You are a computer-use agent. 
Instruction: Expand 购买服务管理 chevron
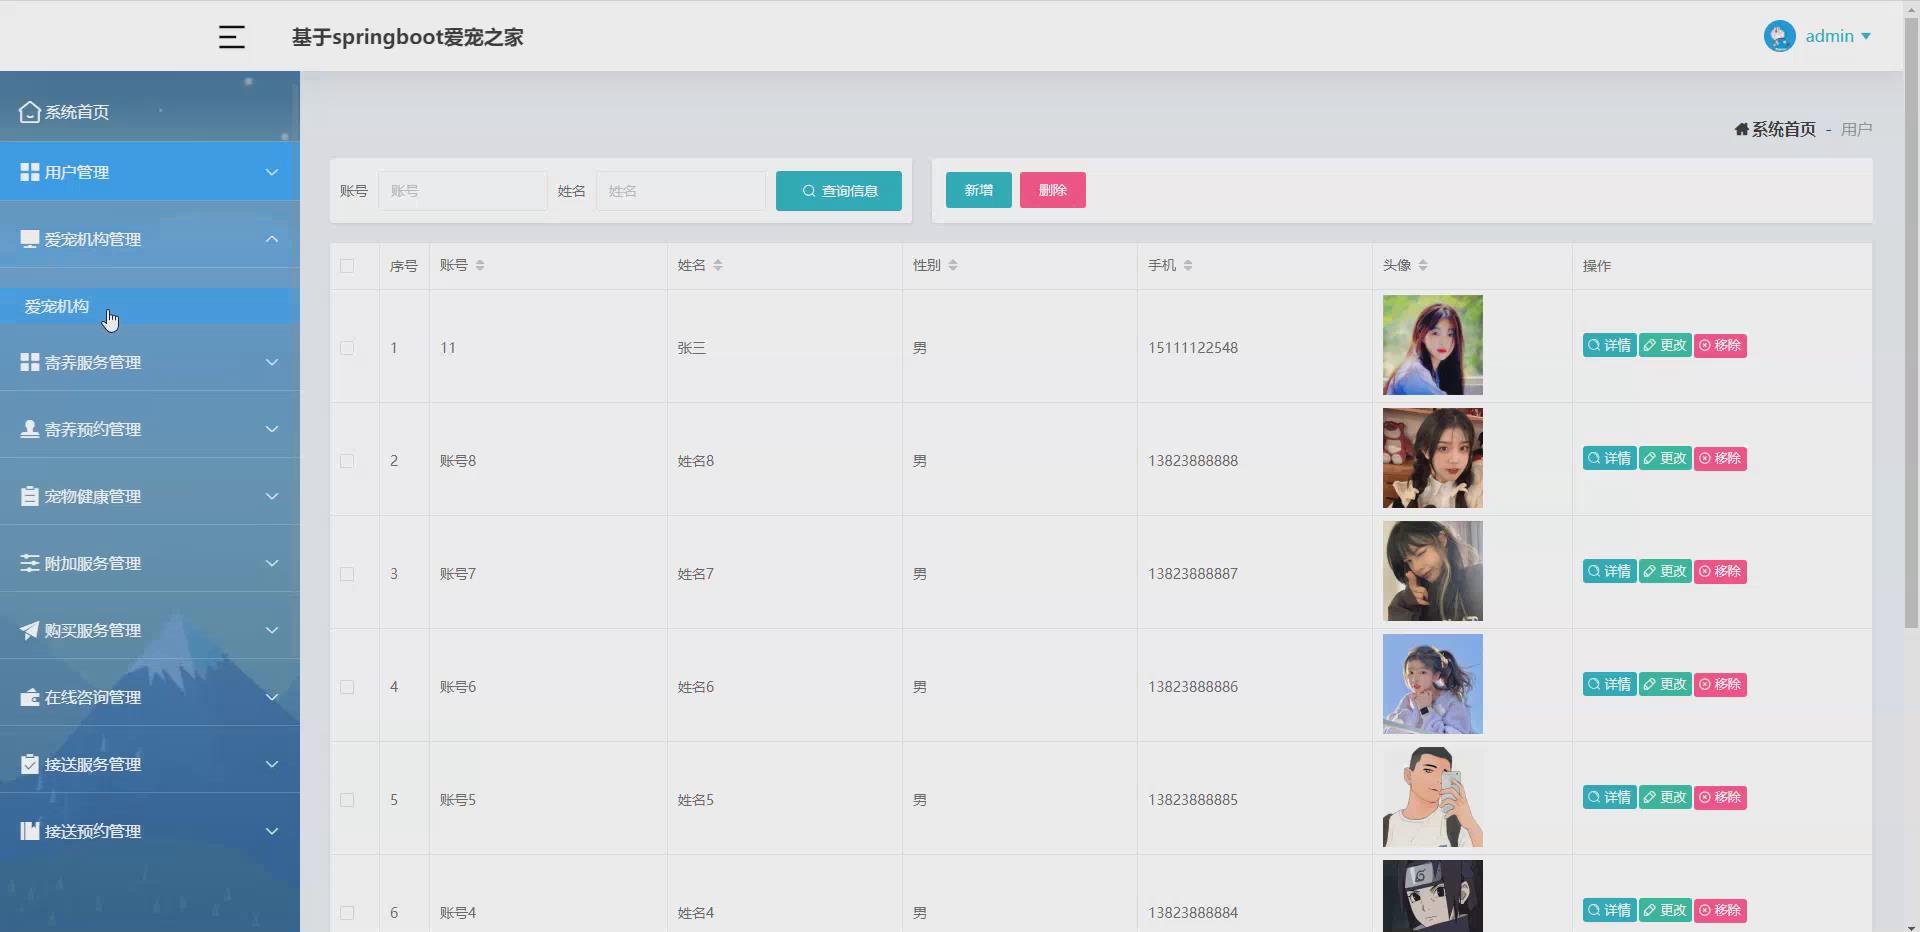point(272,630)
